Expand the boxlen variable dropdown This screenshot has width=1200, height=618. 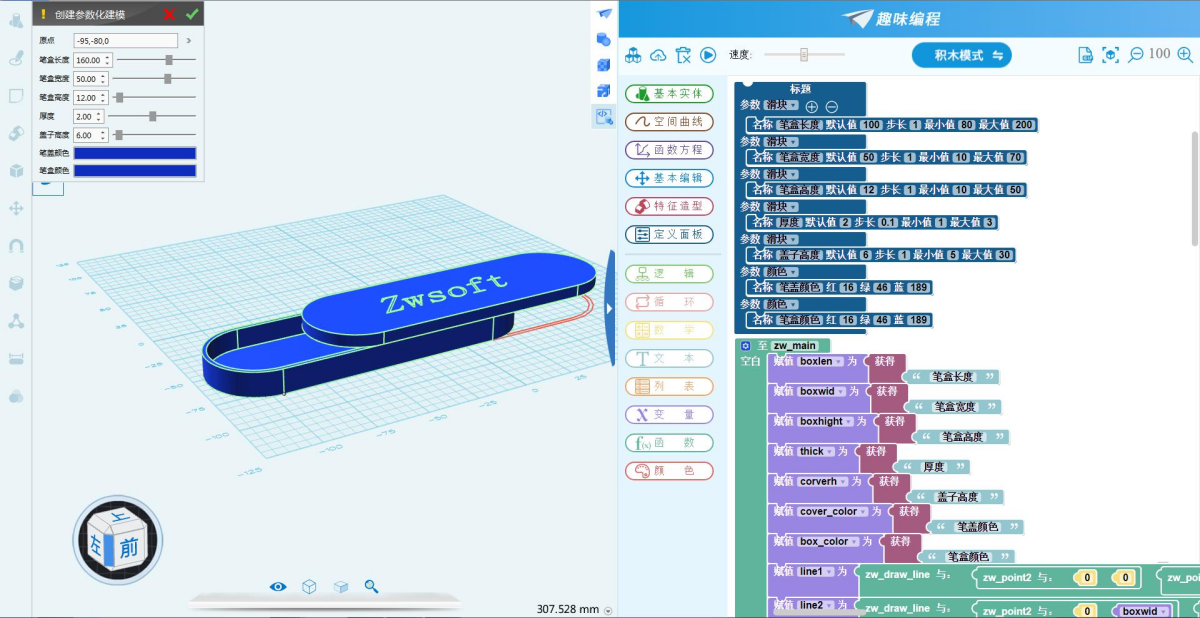822,361
